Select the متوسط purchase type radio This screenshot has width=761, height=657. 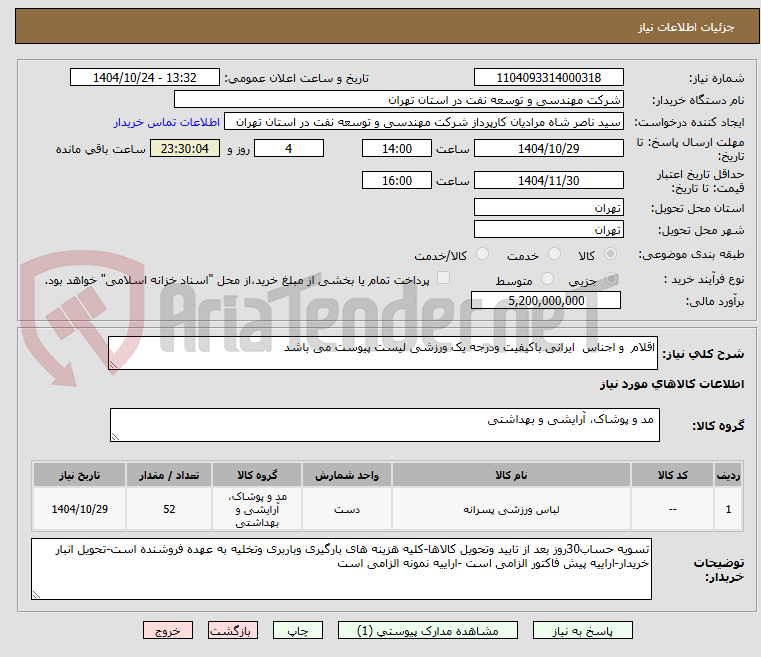pos(547,279)
